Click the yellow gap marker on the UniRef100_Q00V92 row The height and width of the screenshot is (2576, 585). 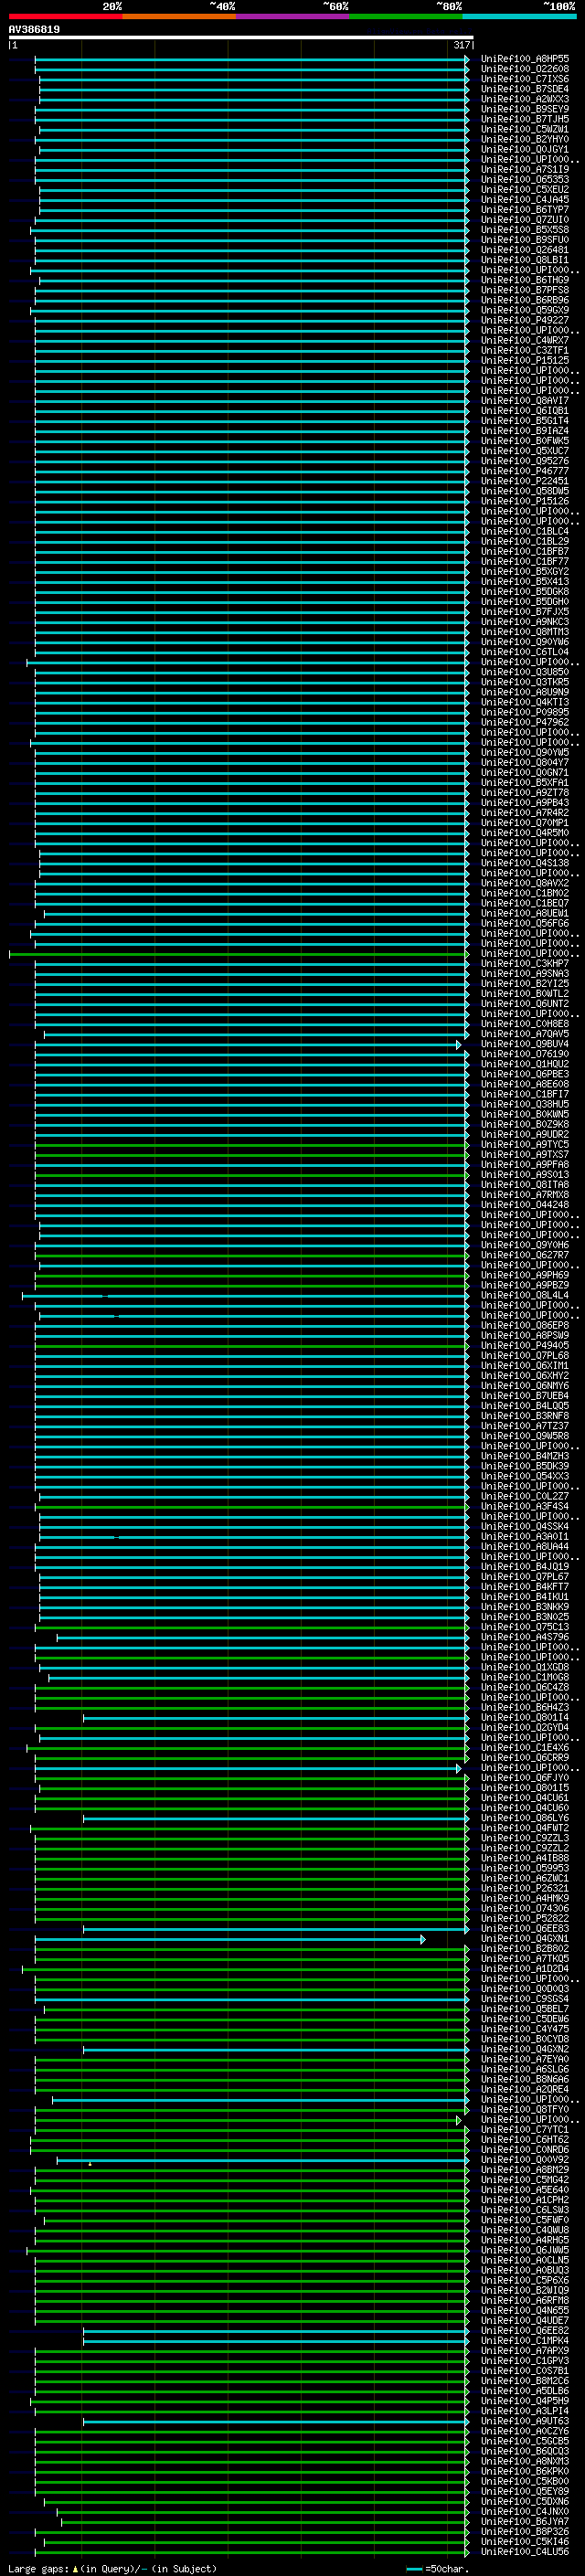tap(90, 2164)
